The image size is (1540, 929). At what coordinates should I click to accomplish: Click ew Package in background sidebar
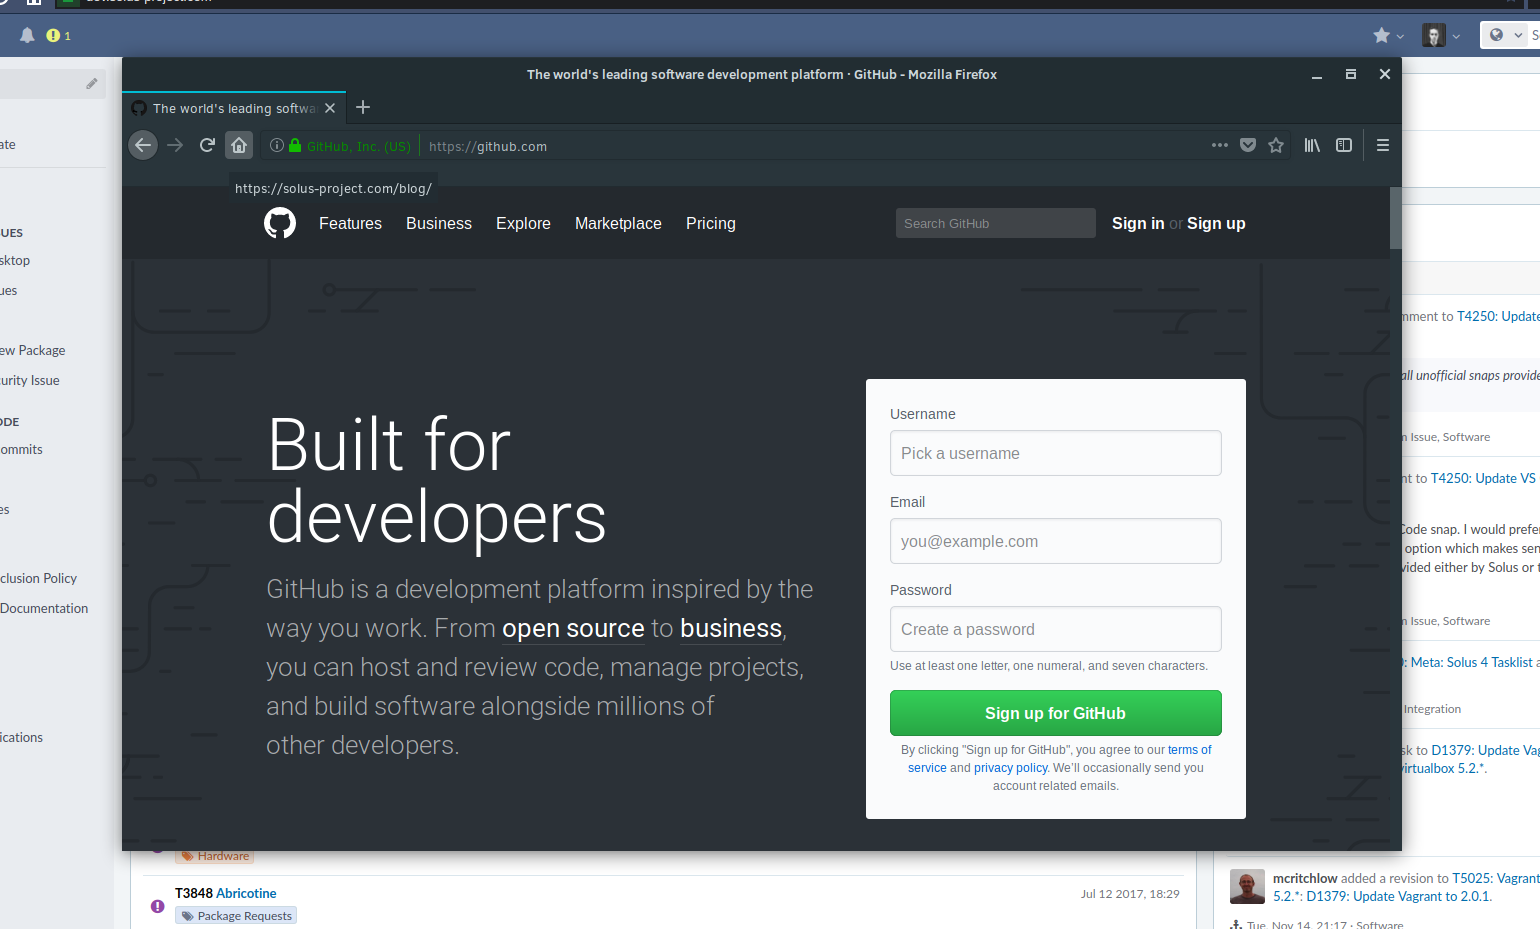point(33,350)
